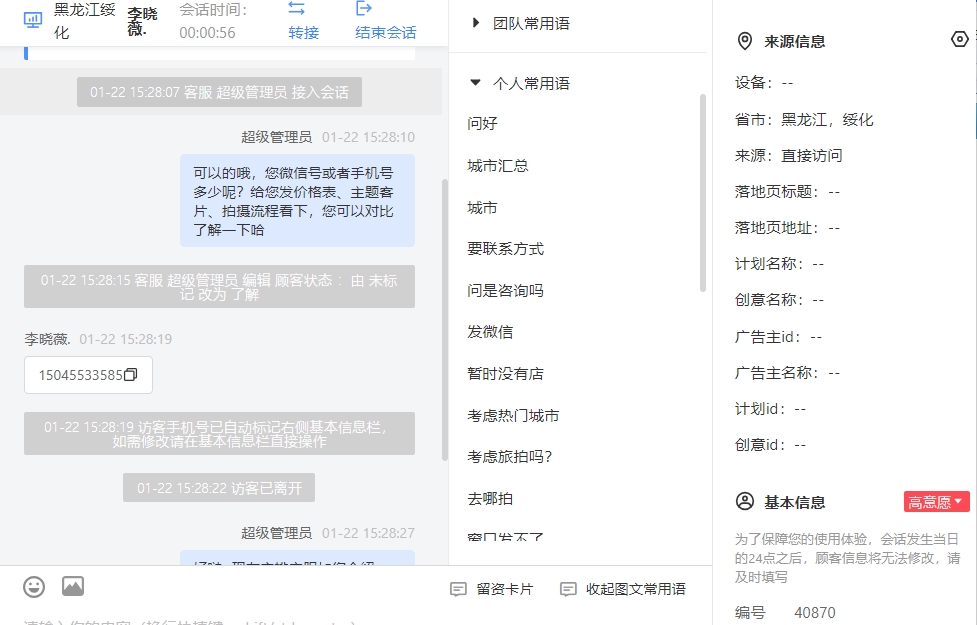977x625 pixels.
Task: Click the 访客已离开 system notice
Action: [219, 488]
